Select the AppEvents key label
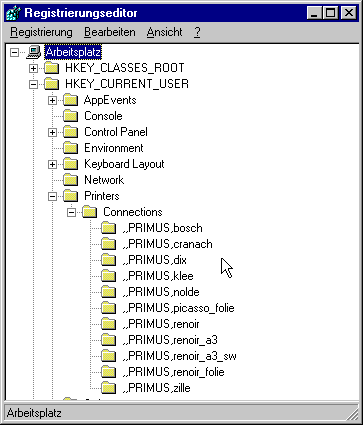This screenshot has width=363, height=425. [x=110, y=100]
